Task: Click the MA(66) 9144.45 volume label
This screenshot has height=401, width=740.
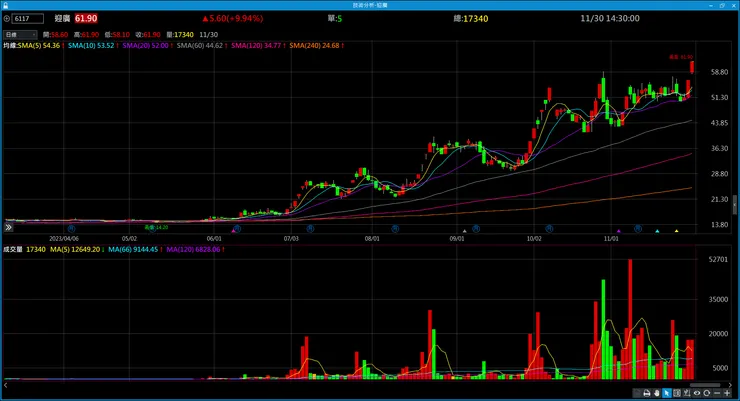Action: pos(133,250)
